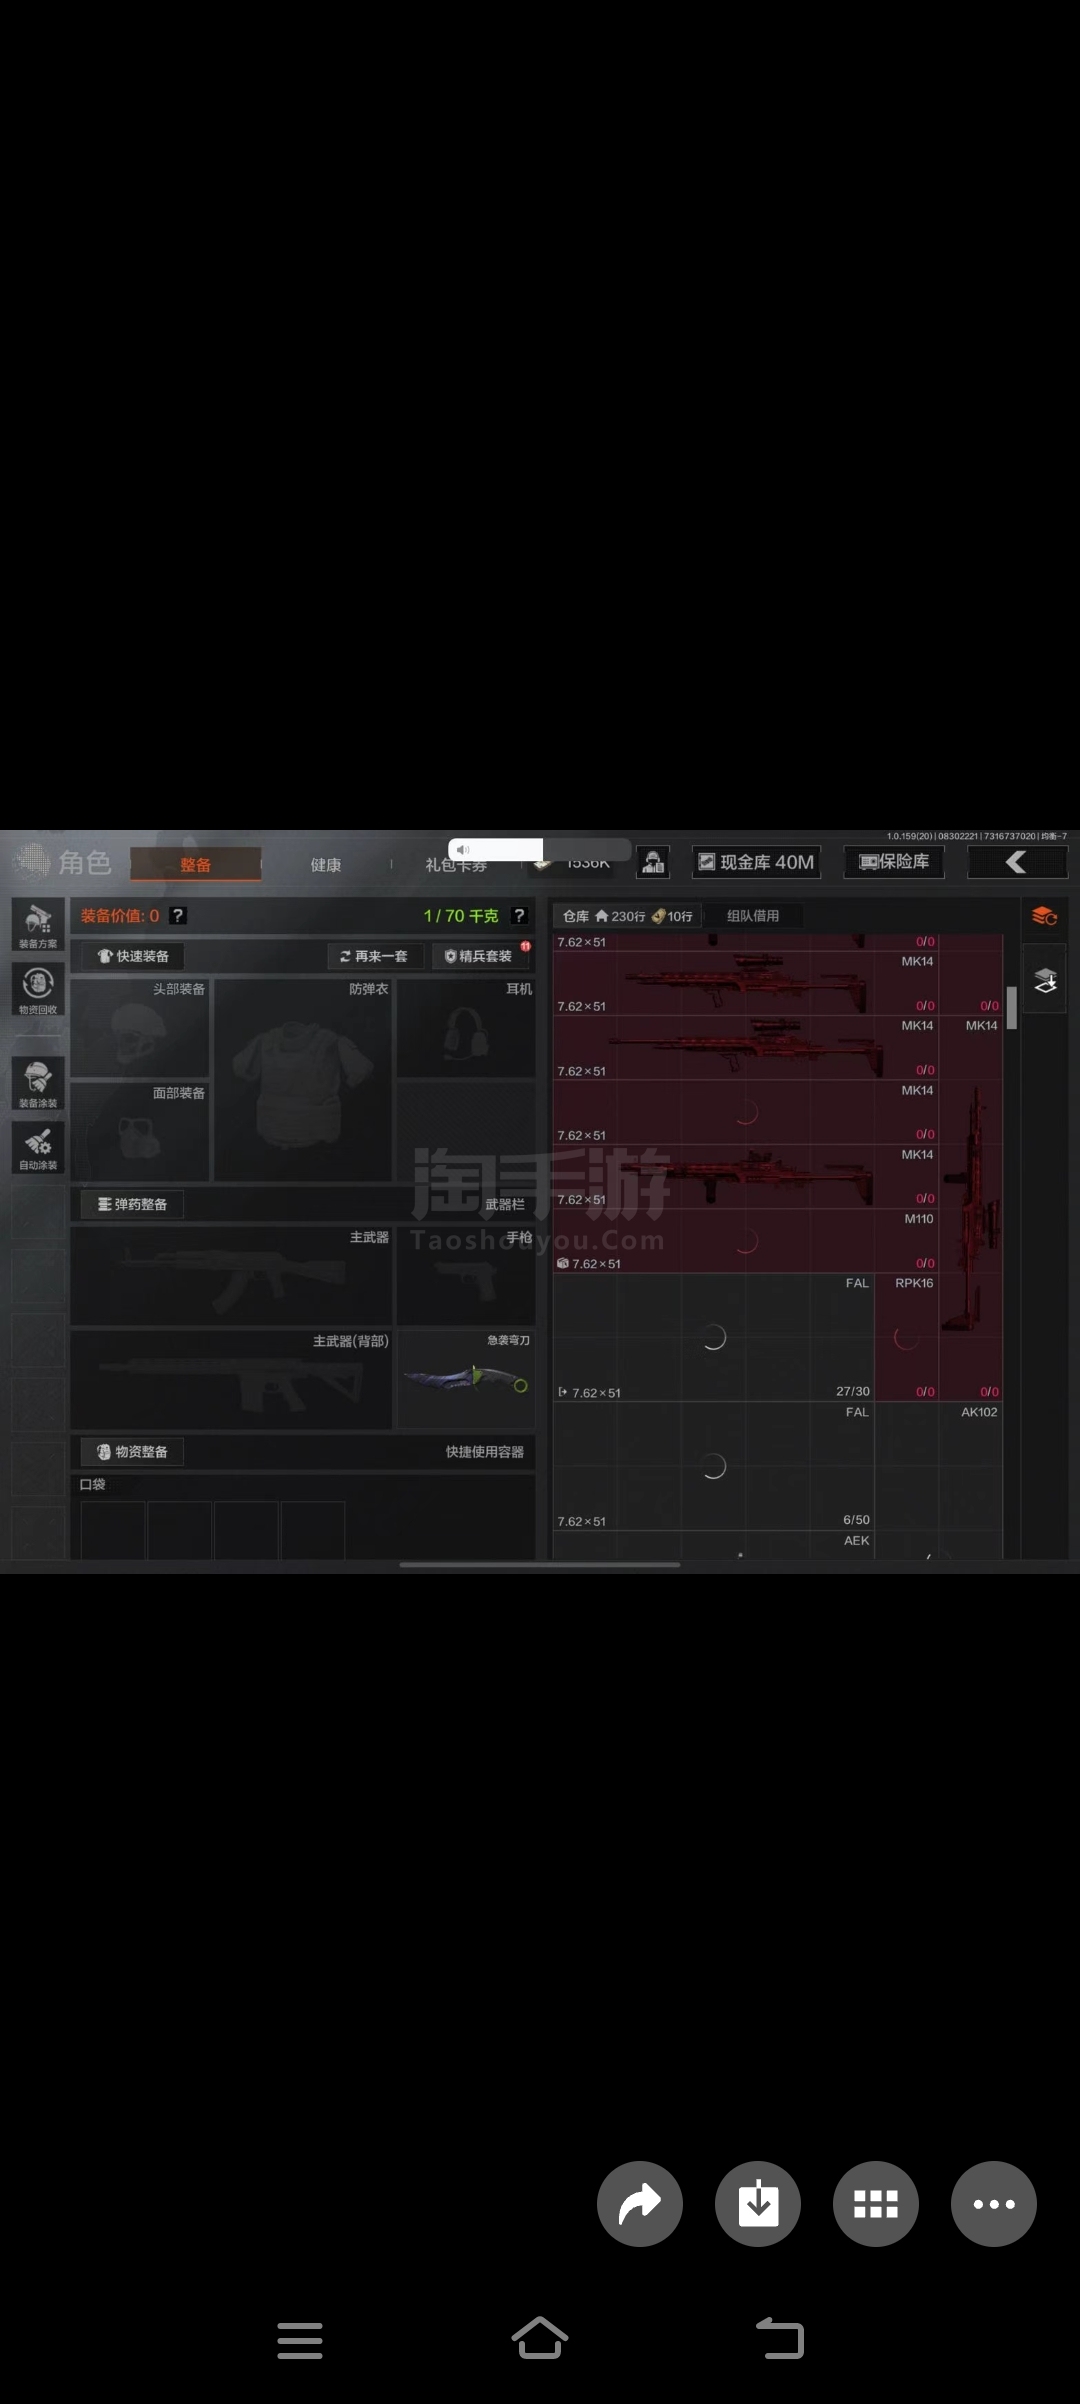Open the 礼包卡券 tab

pos(456,865)
